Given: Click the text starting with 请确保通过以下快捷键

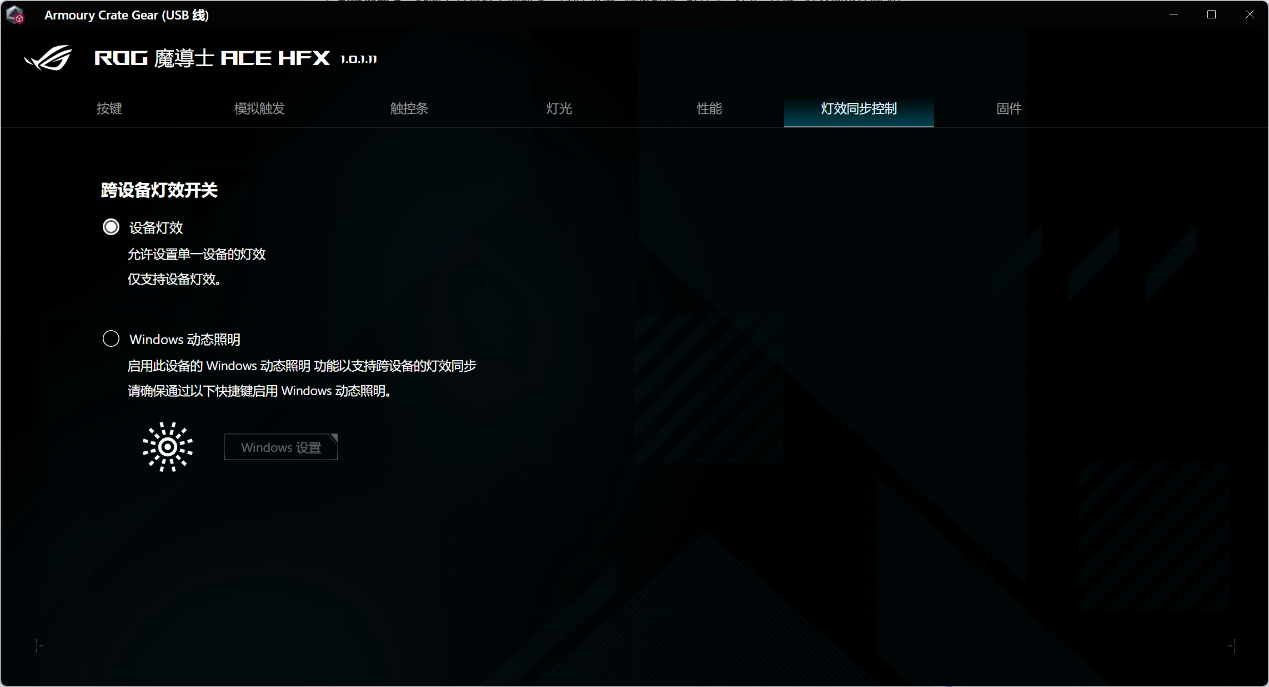Looking at the screenshot, I should pyautogui.click(x=259, y=391).
